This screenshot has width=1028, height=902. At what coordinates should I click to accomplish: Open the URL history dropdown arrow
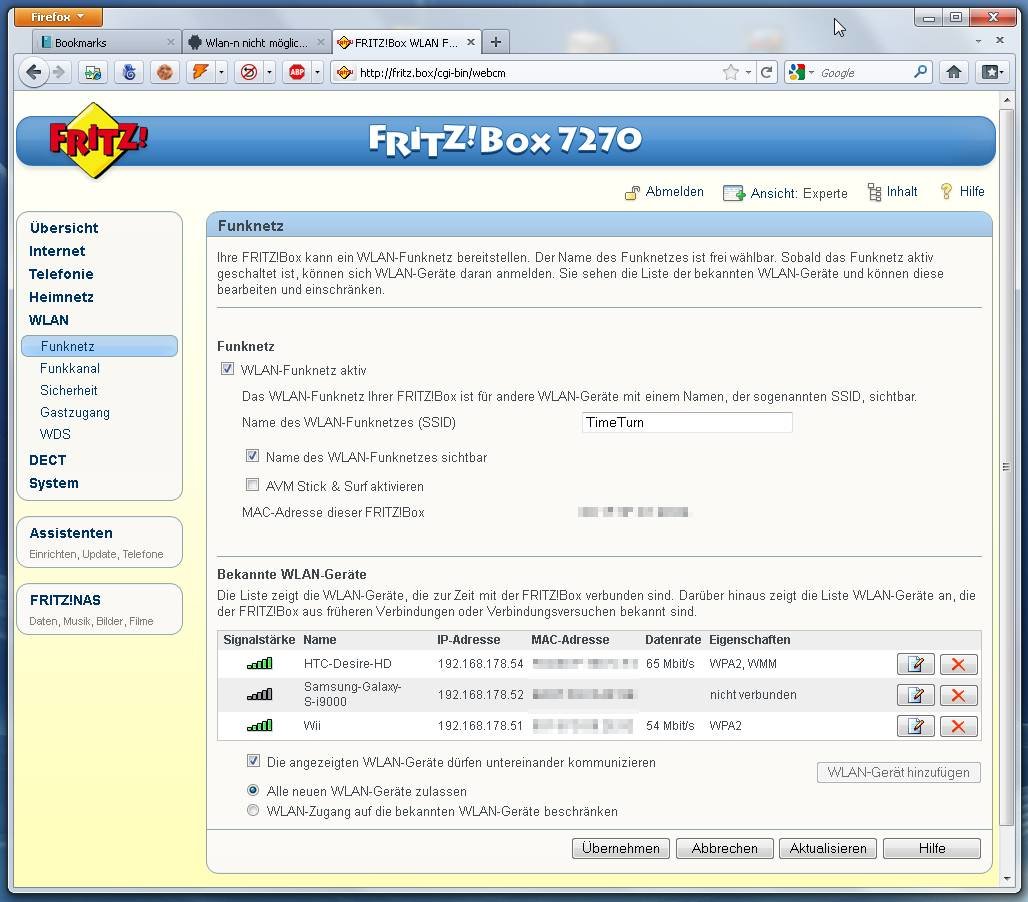point(748,72)
